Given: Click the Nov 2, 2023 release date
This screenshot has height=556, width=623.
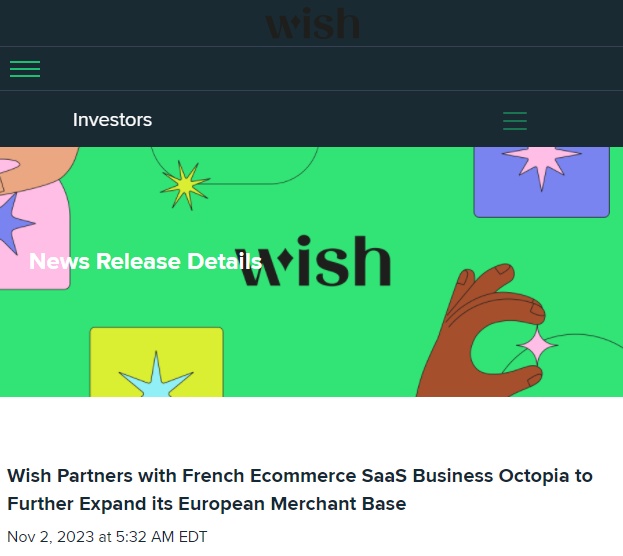Looking at the screenshot, I should point(107,537).
